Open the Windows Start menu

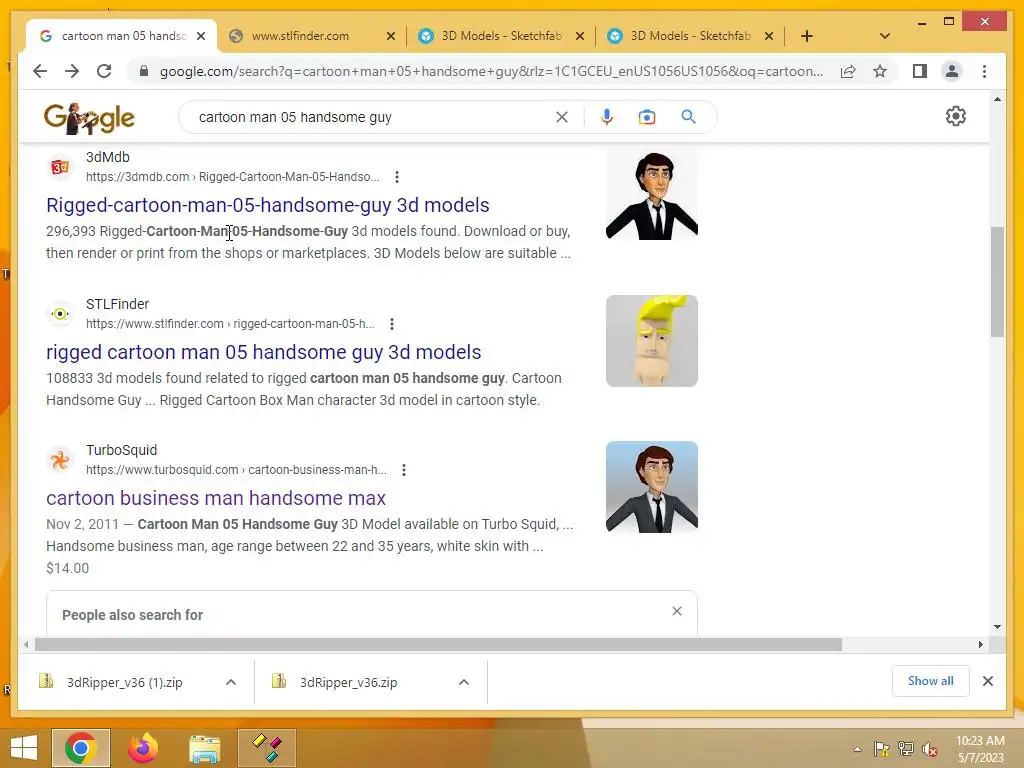pos(24,748)
